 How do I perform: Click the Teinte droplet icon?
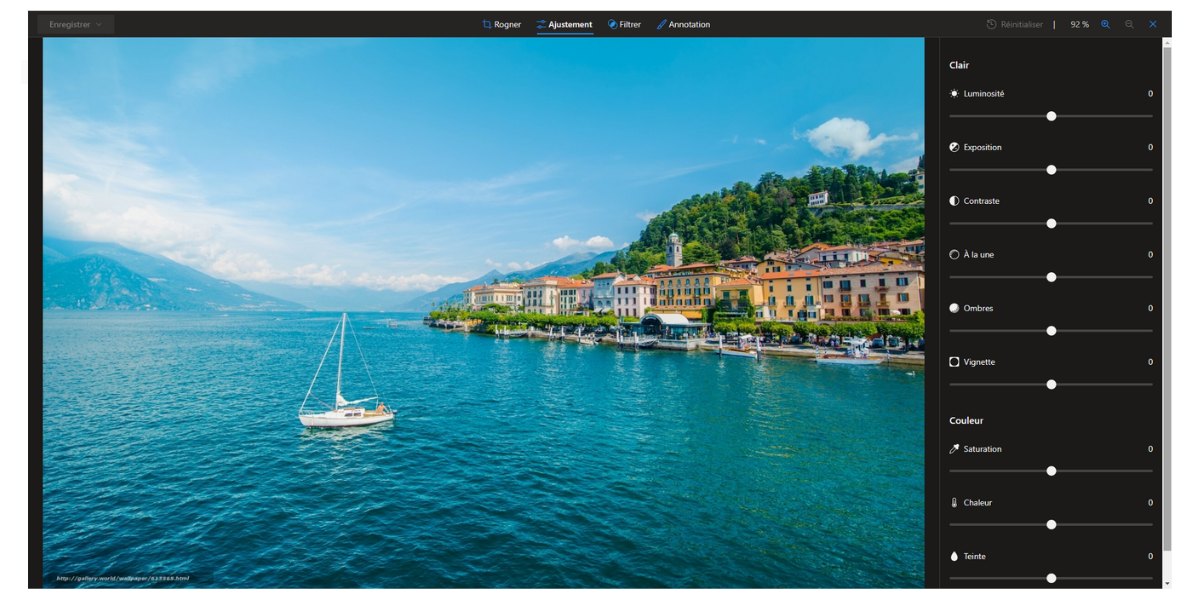pyautogui.click(x=954, y=556)
